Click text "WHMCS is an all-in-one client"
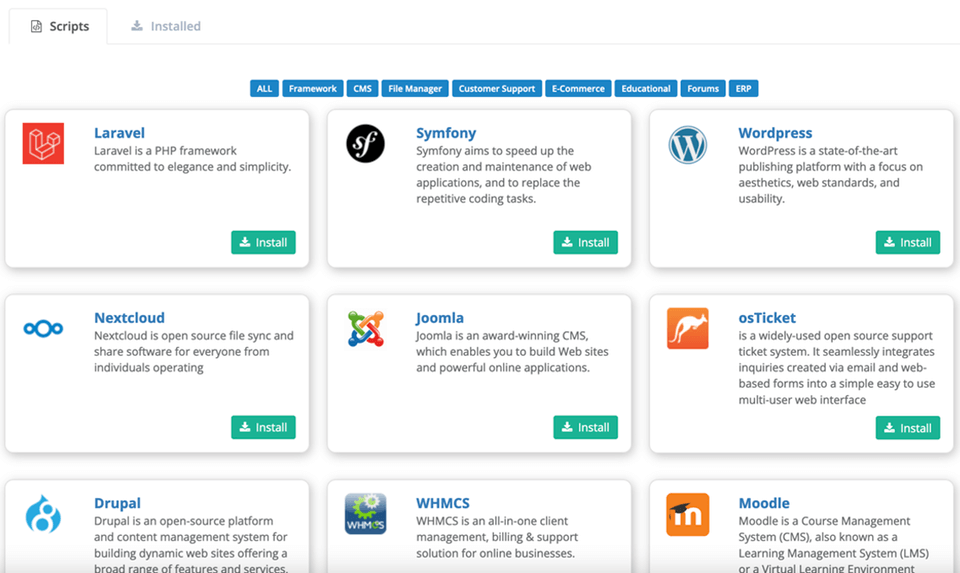The width and height of the screenshot is (960, 573). [492, 521]
